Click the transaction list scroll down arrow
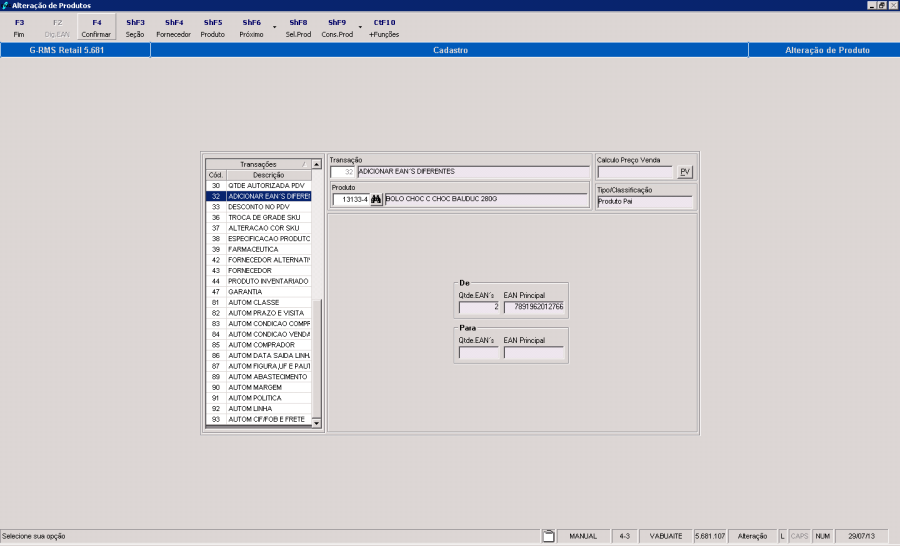 tap(316, 423)
